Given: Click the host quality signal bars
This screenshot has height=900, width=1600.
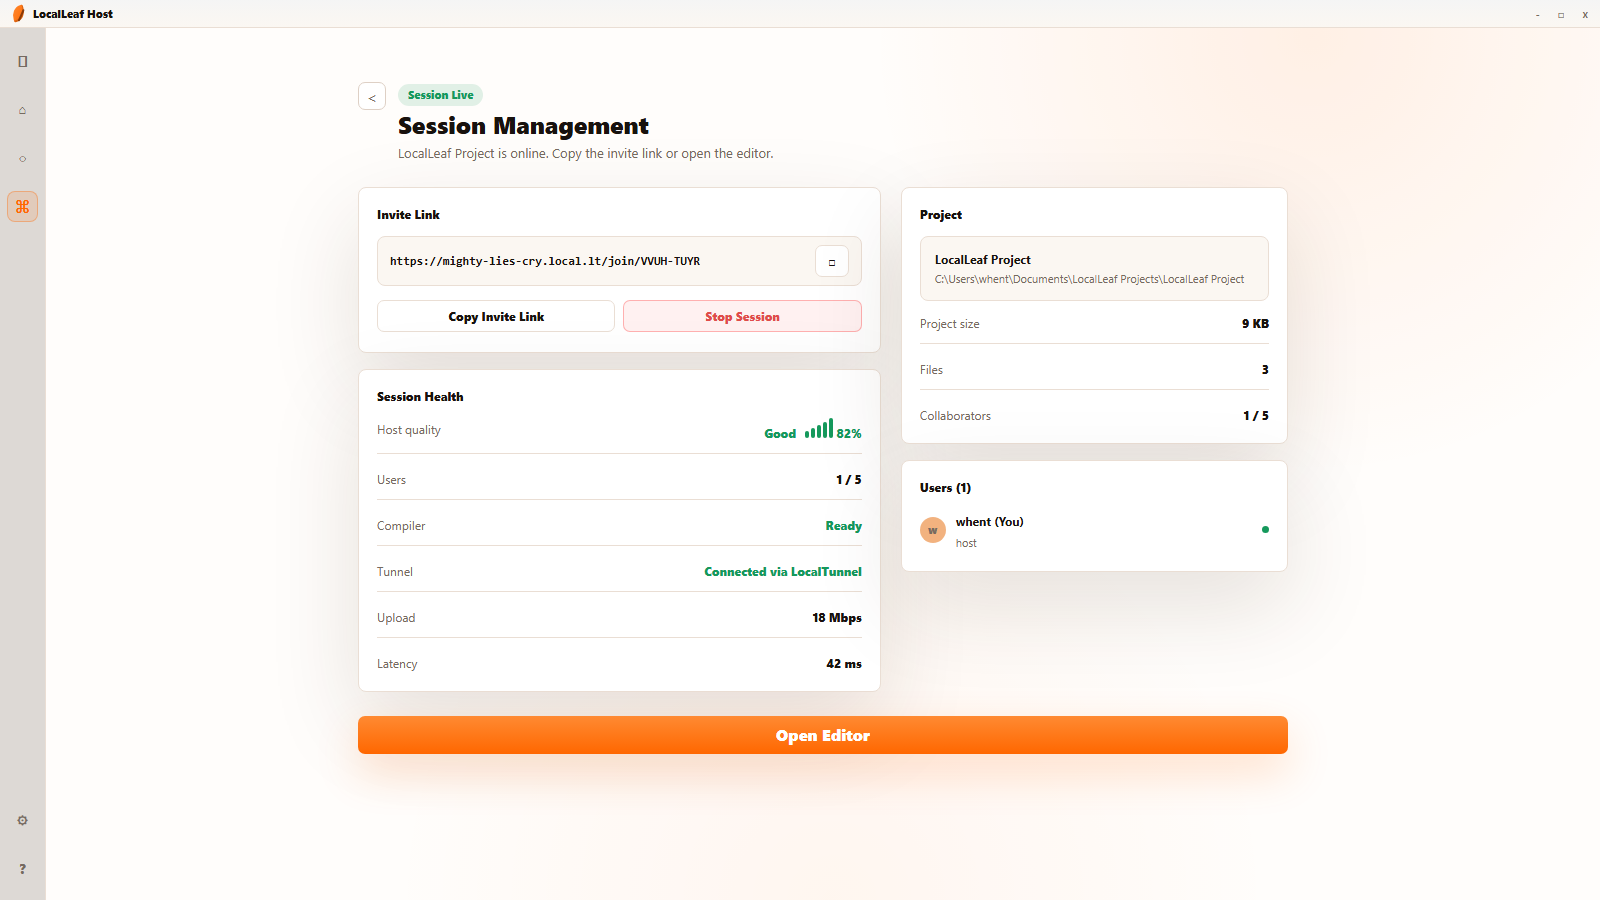Looking at the screenshot, I should pyautogui.click(x=819, y=429).
